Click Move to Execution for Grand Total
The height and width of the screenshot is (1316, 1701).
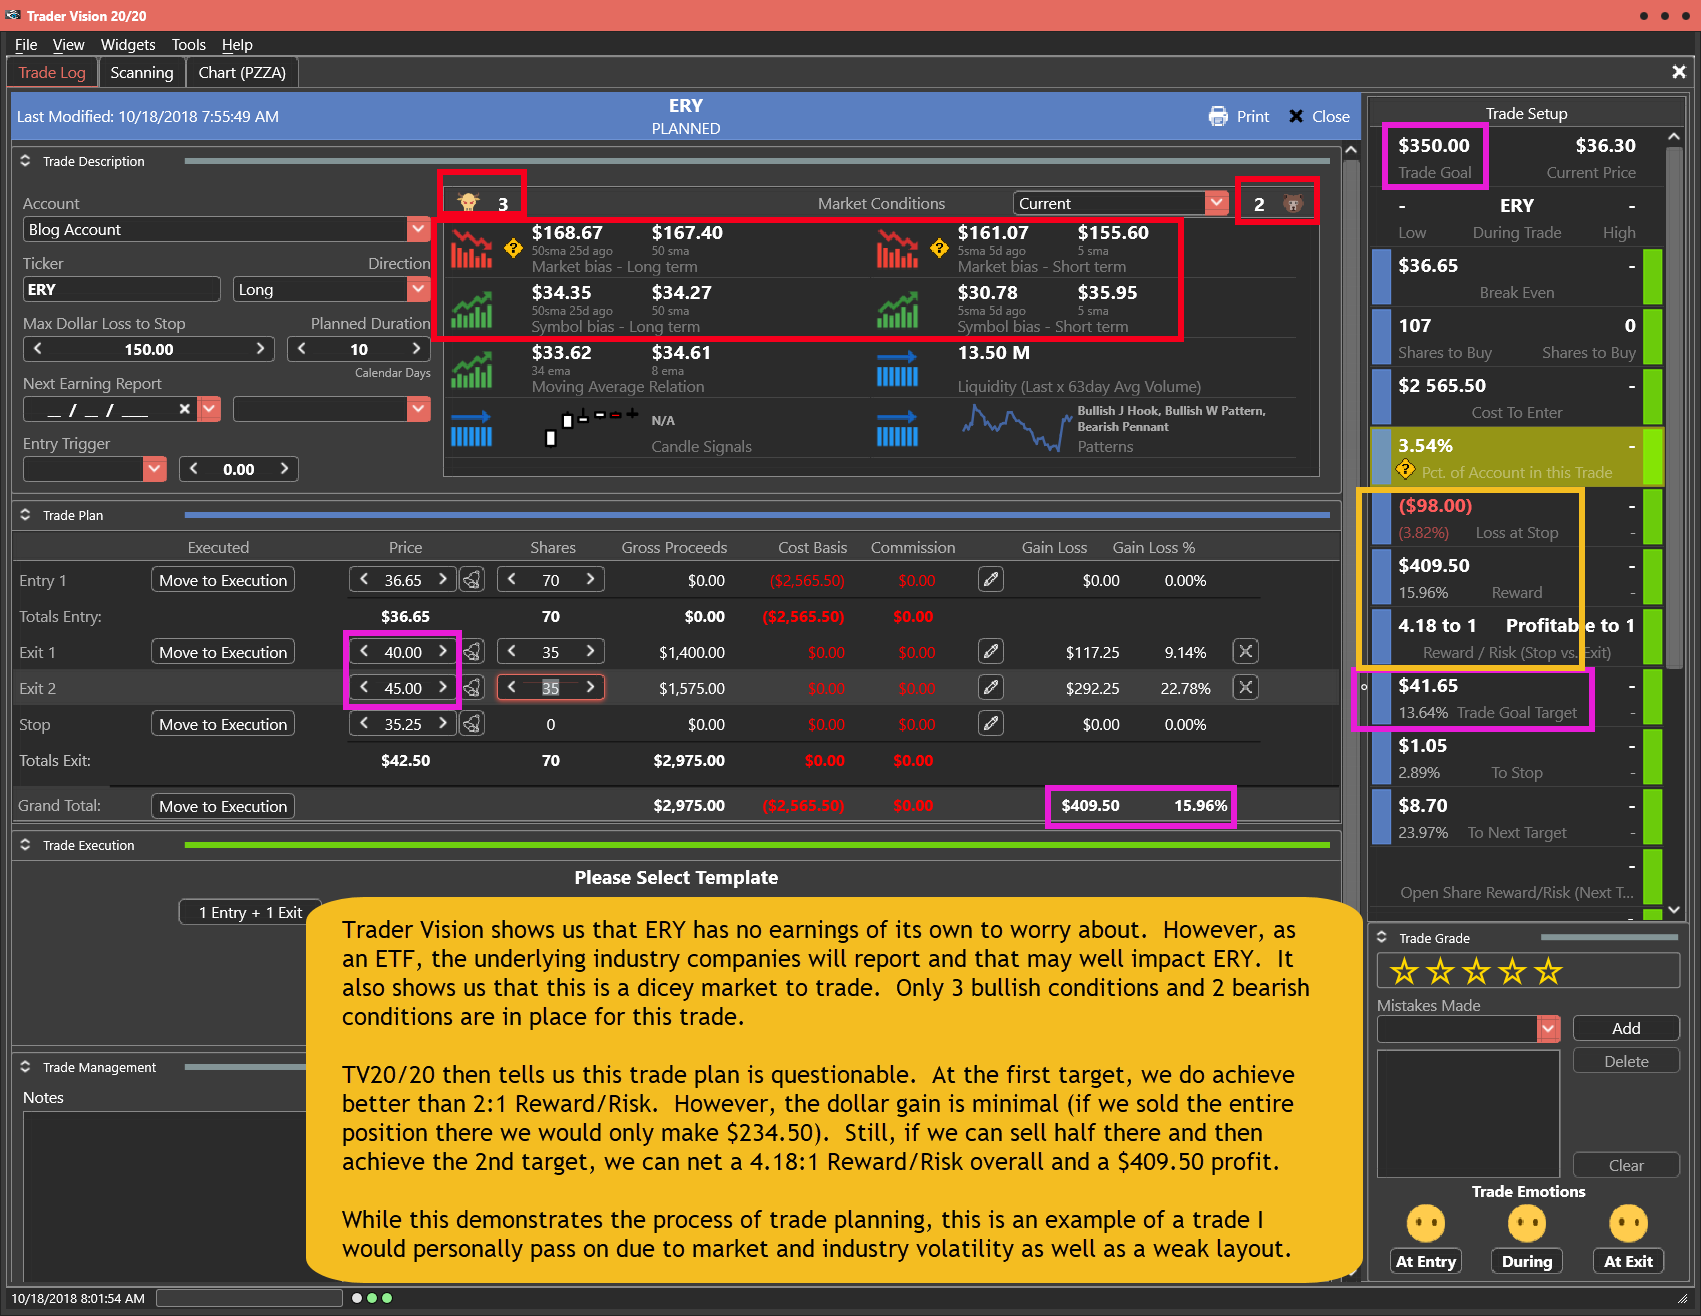coord(223,806)
